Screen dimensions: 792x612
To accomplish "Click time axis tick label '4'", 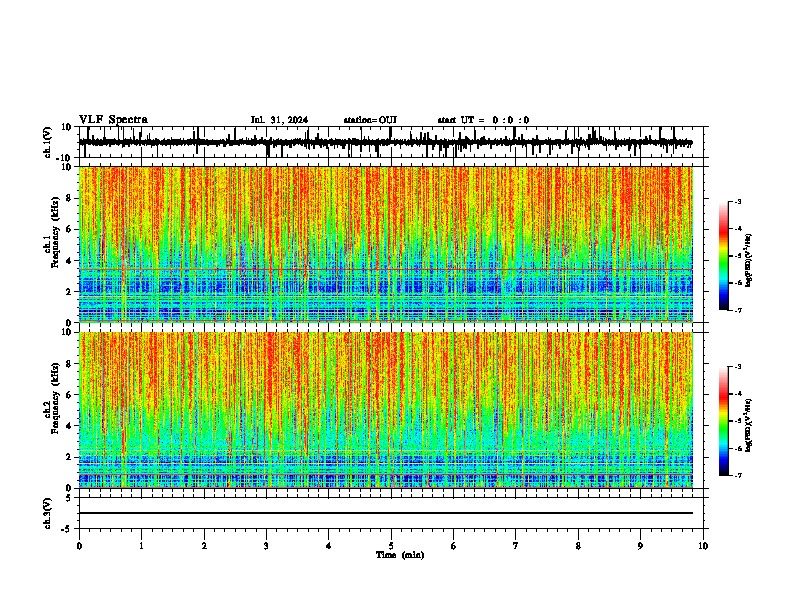I will (x=329, y=546).
